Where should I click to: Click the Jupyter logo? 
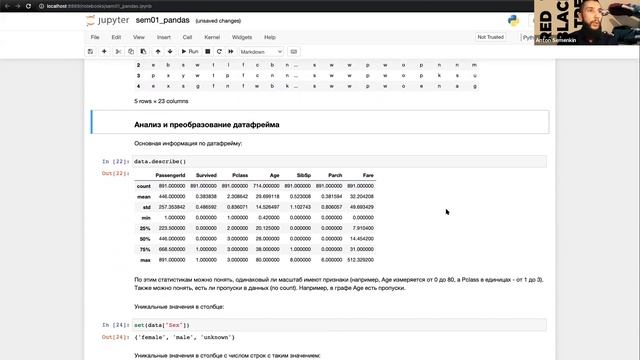pos(108,20)
